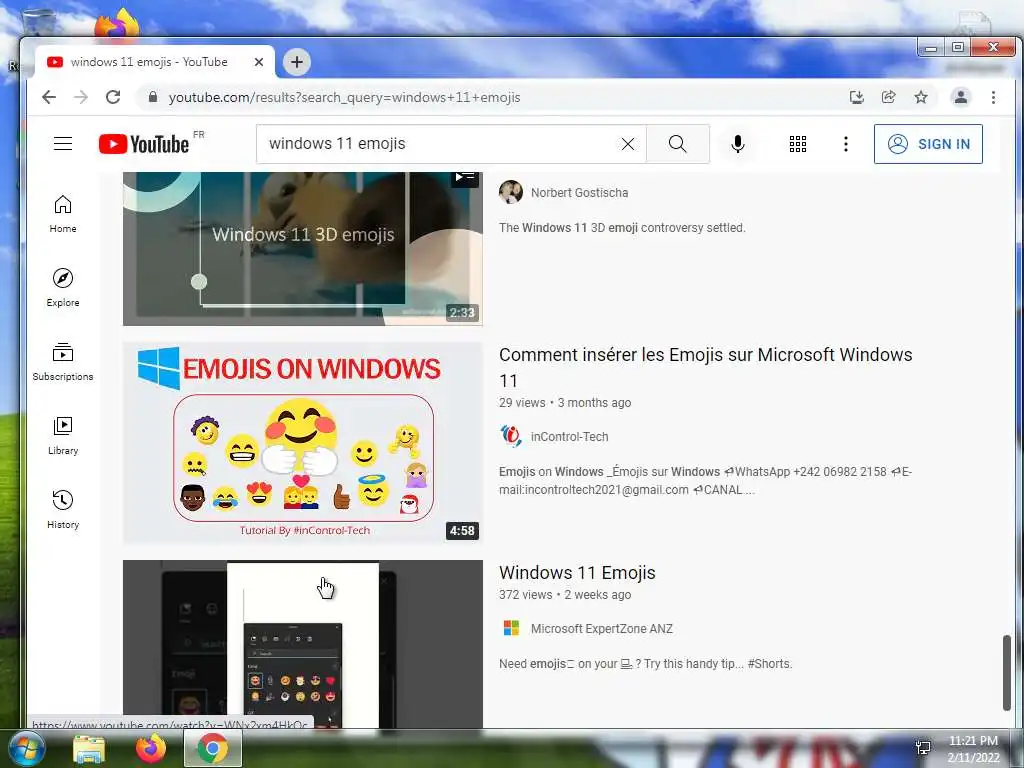This screenshot has height=768, width=1024.
Task: Click the YouTube logo
Action: click(144, 144)
